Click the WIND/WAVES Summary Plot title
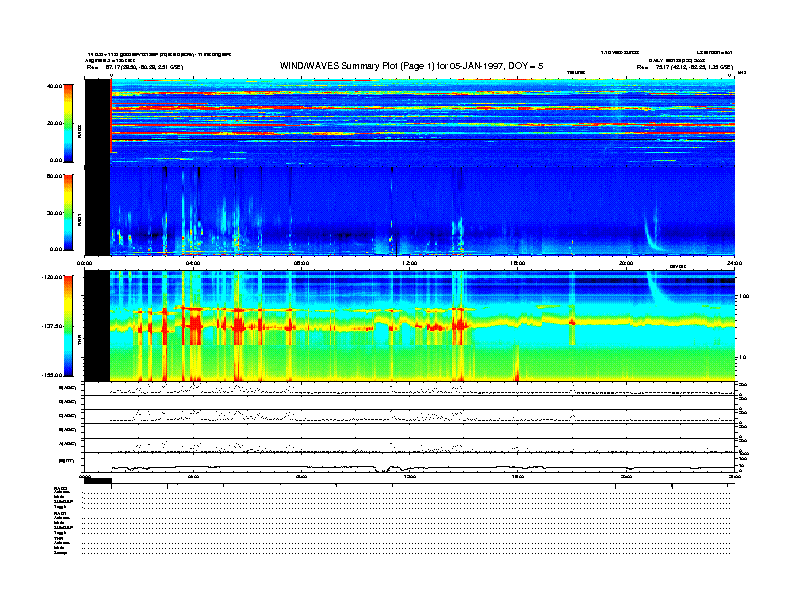Viewport: 792px width, 612px height. pos(412,66)
